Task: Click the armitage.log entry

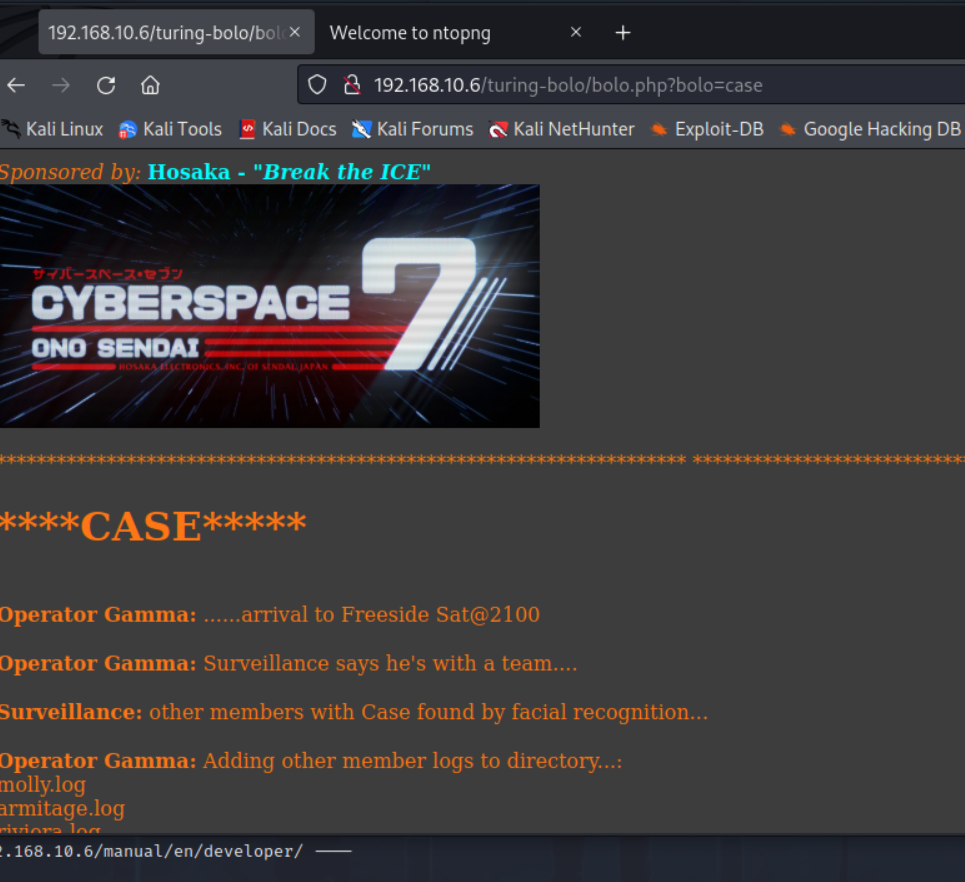Action: pyautogui.click(x=62, y=808)
